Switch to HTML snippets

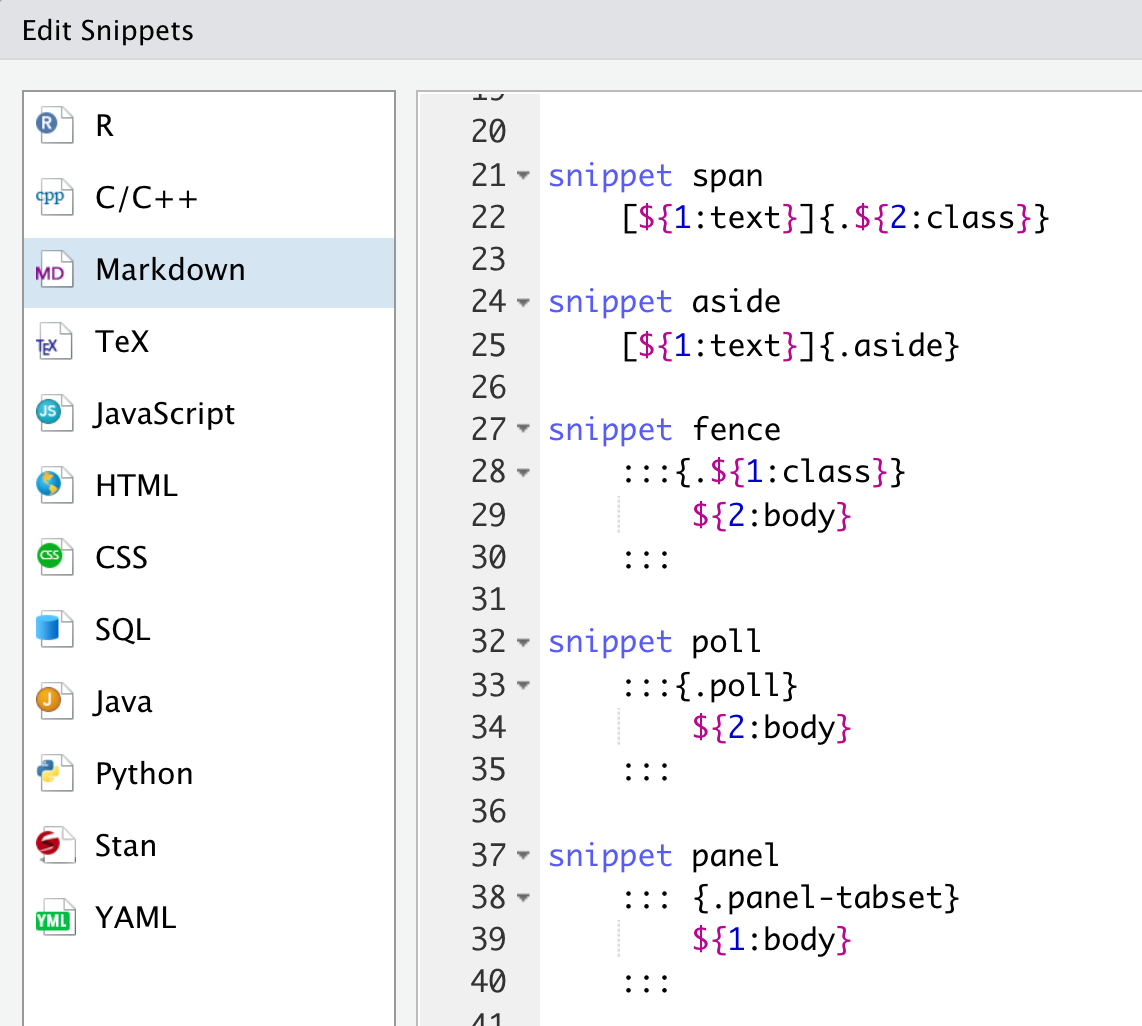point(209,485)
